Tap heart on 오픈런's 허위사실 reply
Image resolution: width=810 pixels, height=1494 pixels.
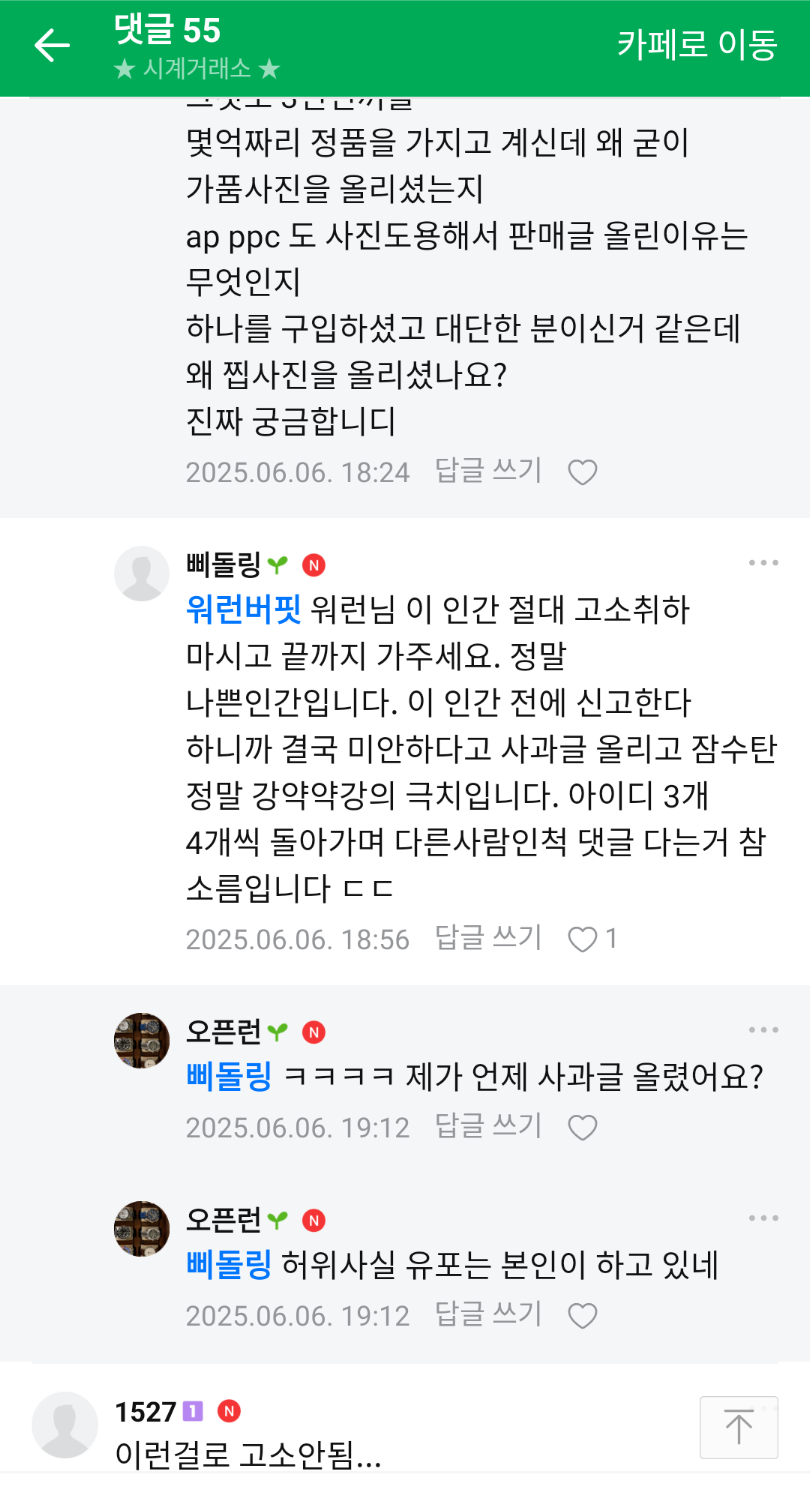click(x=582, y=1316)
